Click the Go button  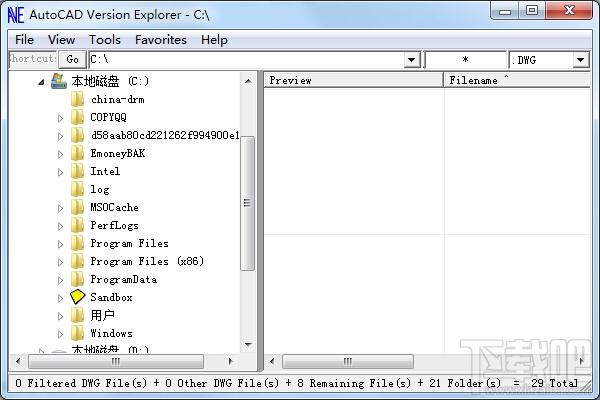click(x=72, y=59)
